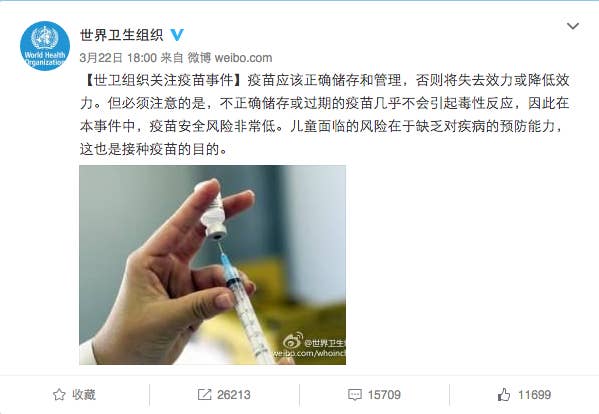Click the star favorite icon
Viewport: 599px width, 414px height.
59,395
